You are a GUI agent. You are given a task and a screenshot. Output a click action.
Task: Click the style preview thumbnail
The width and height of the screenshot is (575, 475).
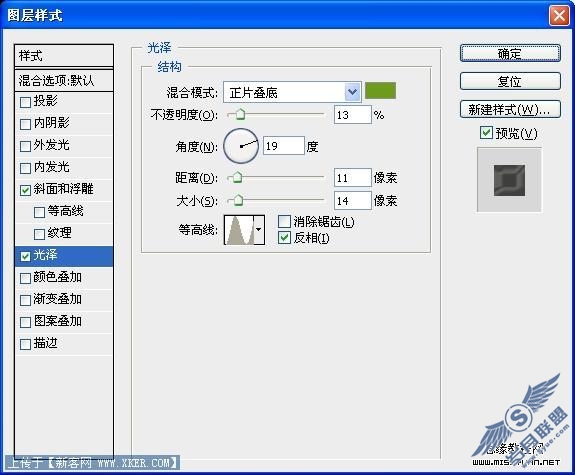509,180
